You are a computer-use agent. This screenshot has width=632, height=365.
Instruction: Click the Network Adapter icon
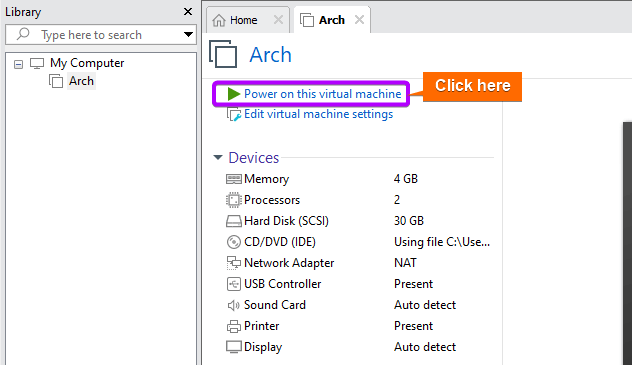coord(234,263)
